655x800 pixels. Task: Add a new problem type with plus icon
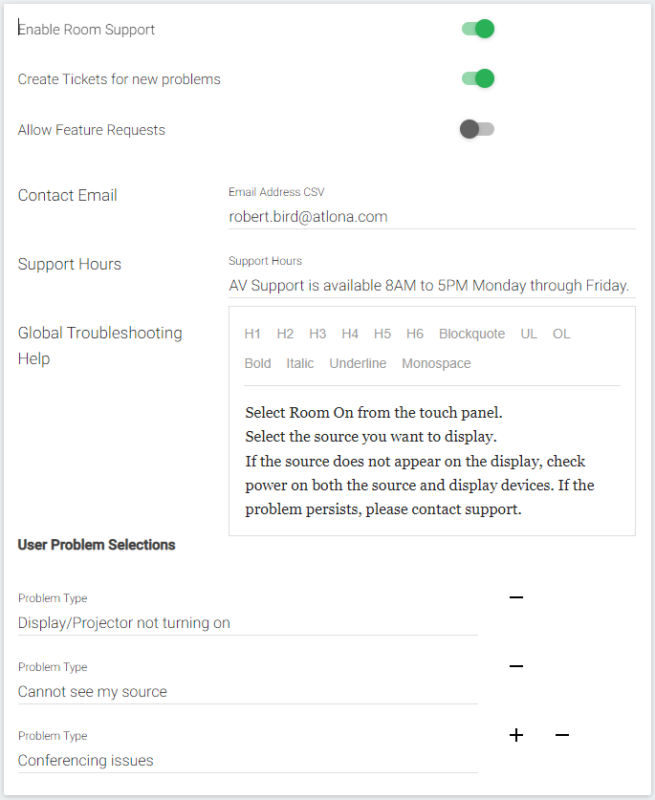[516, 735]
